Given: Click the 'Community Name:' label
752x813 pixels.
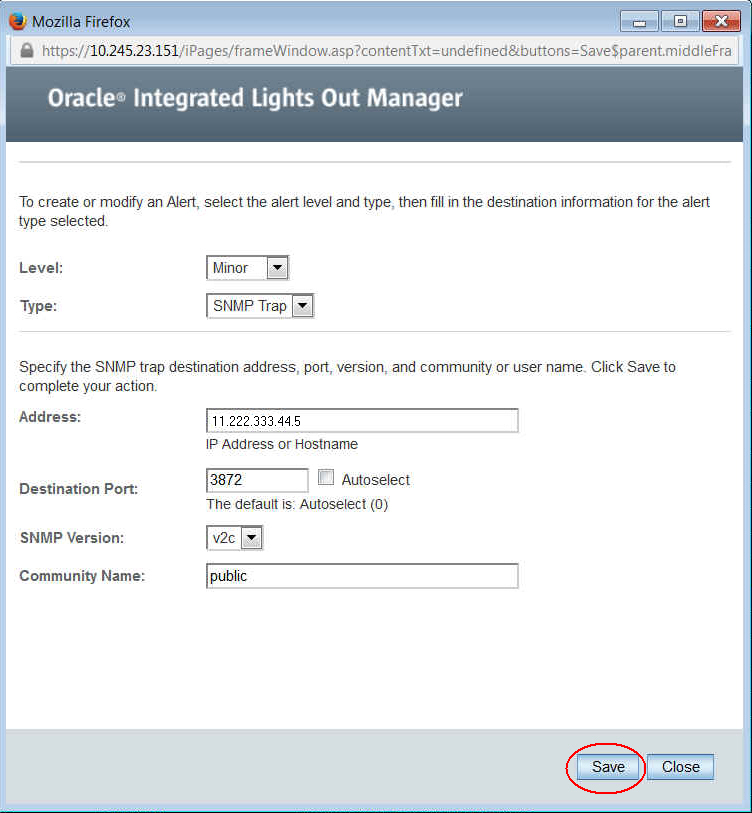Looking at the screenshot, I should 82,576.
